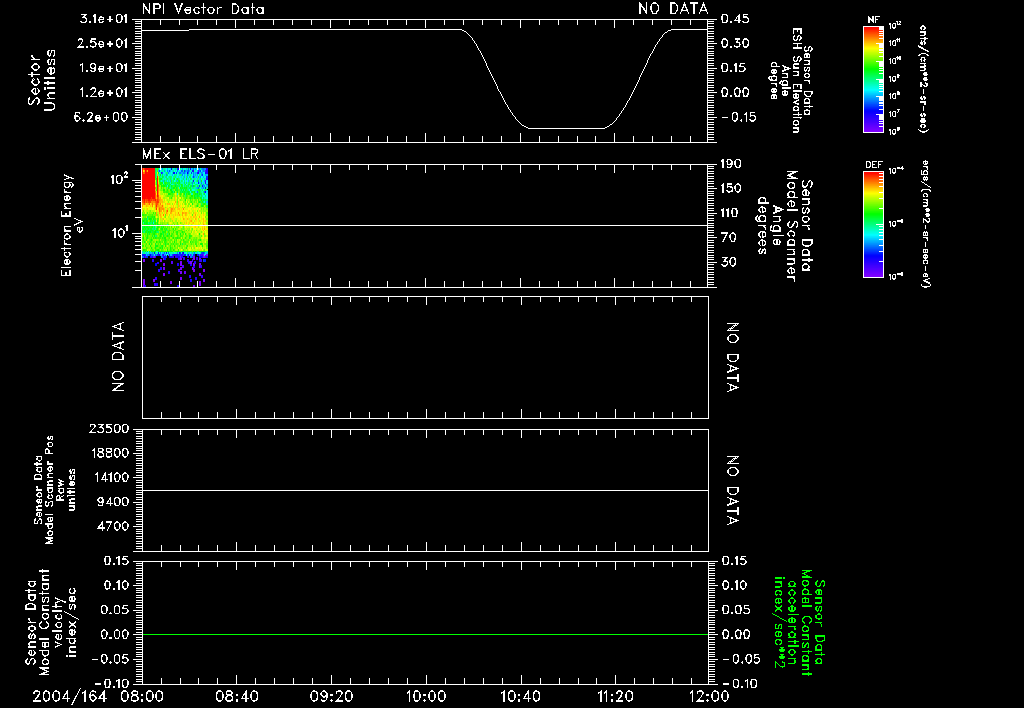Click 'NO DATA' on the left of the third panel
The image size is (1024, 708).
click(118, 357)
